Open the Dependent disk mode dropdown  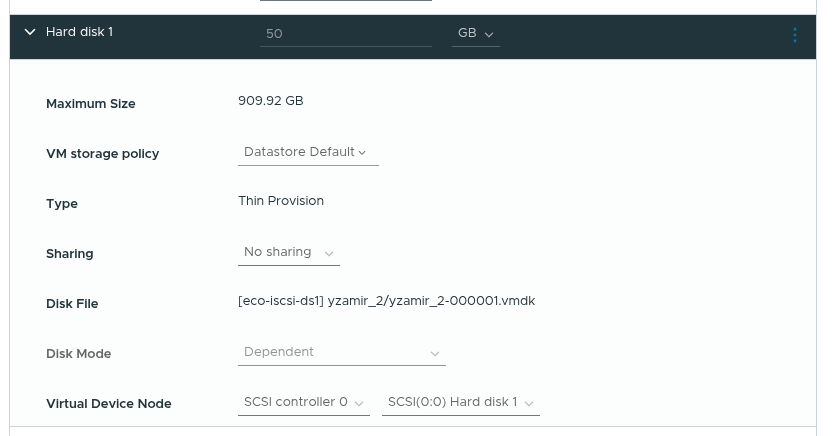pyautogui.click(x=342, y=353)
